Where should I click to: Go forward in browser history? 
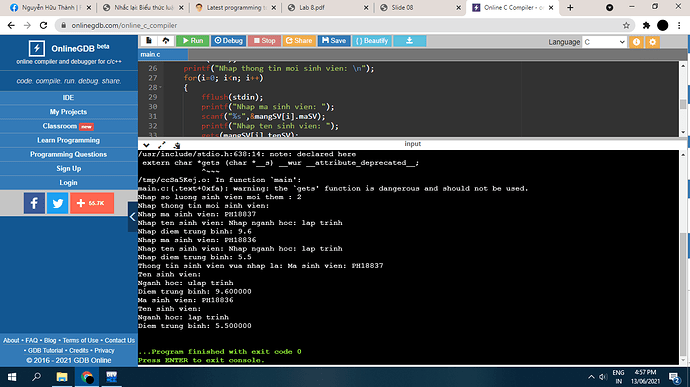click(27, 26)
